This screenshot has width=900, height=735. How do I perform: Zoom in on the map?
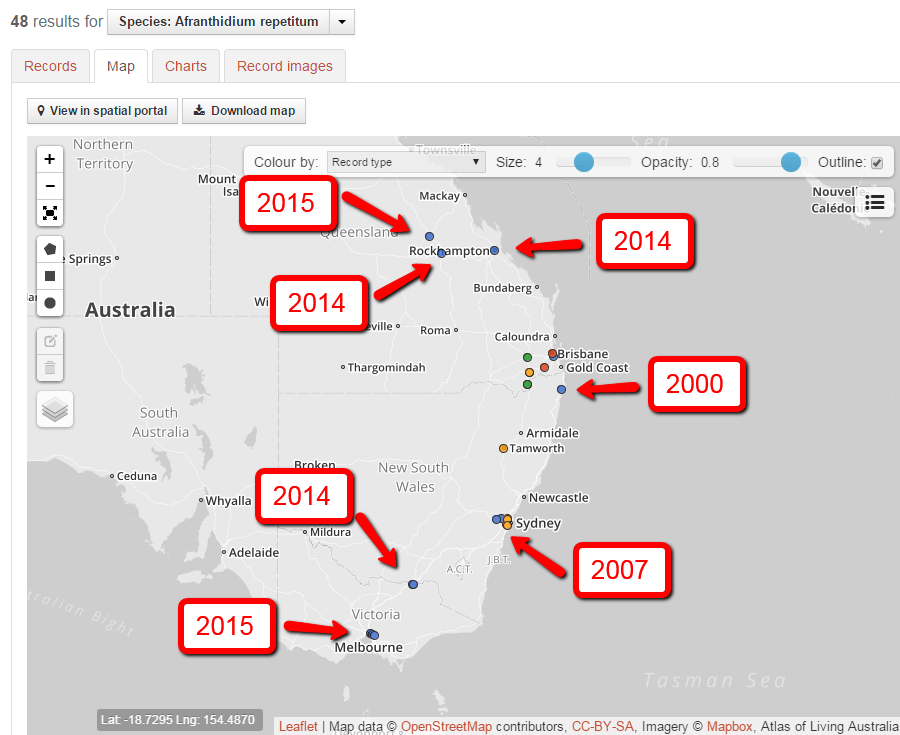click(50, 159)
